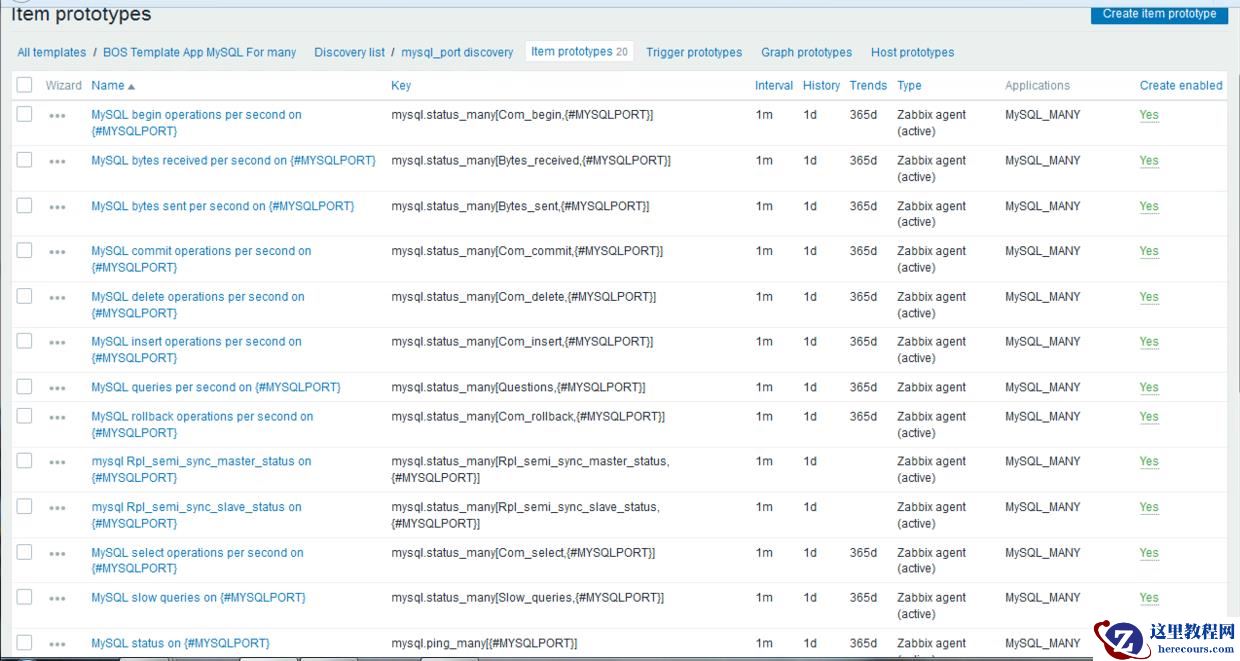Screen dimensions: 1240x661
Task: Open MySQL rollback operations per second item
Action: [202, 425]
